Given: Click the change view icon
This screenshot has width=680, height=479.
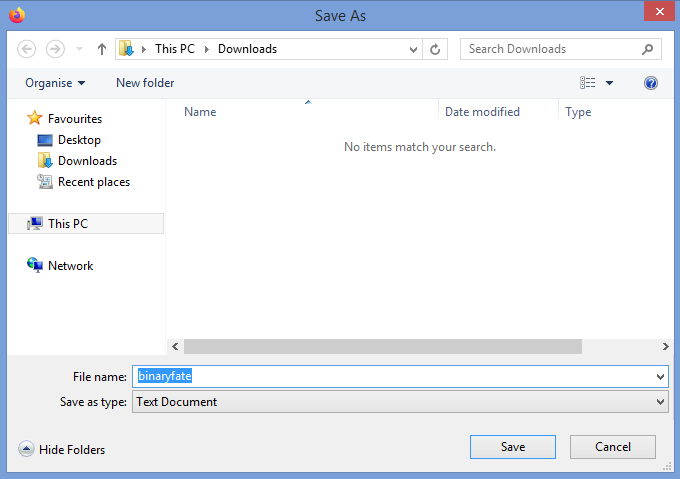Looking at the screenshot, I should coord(588,83).
